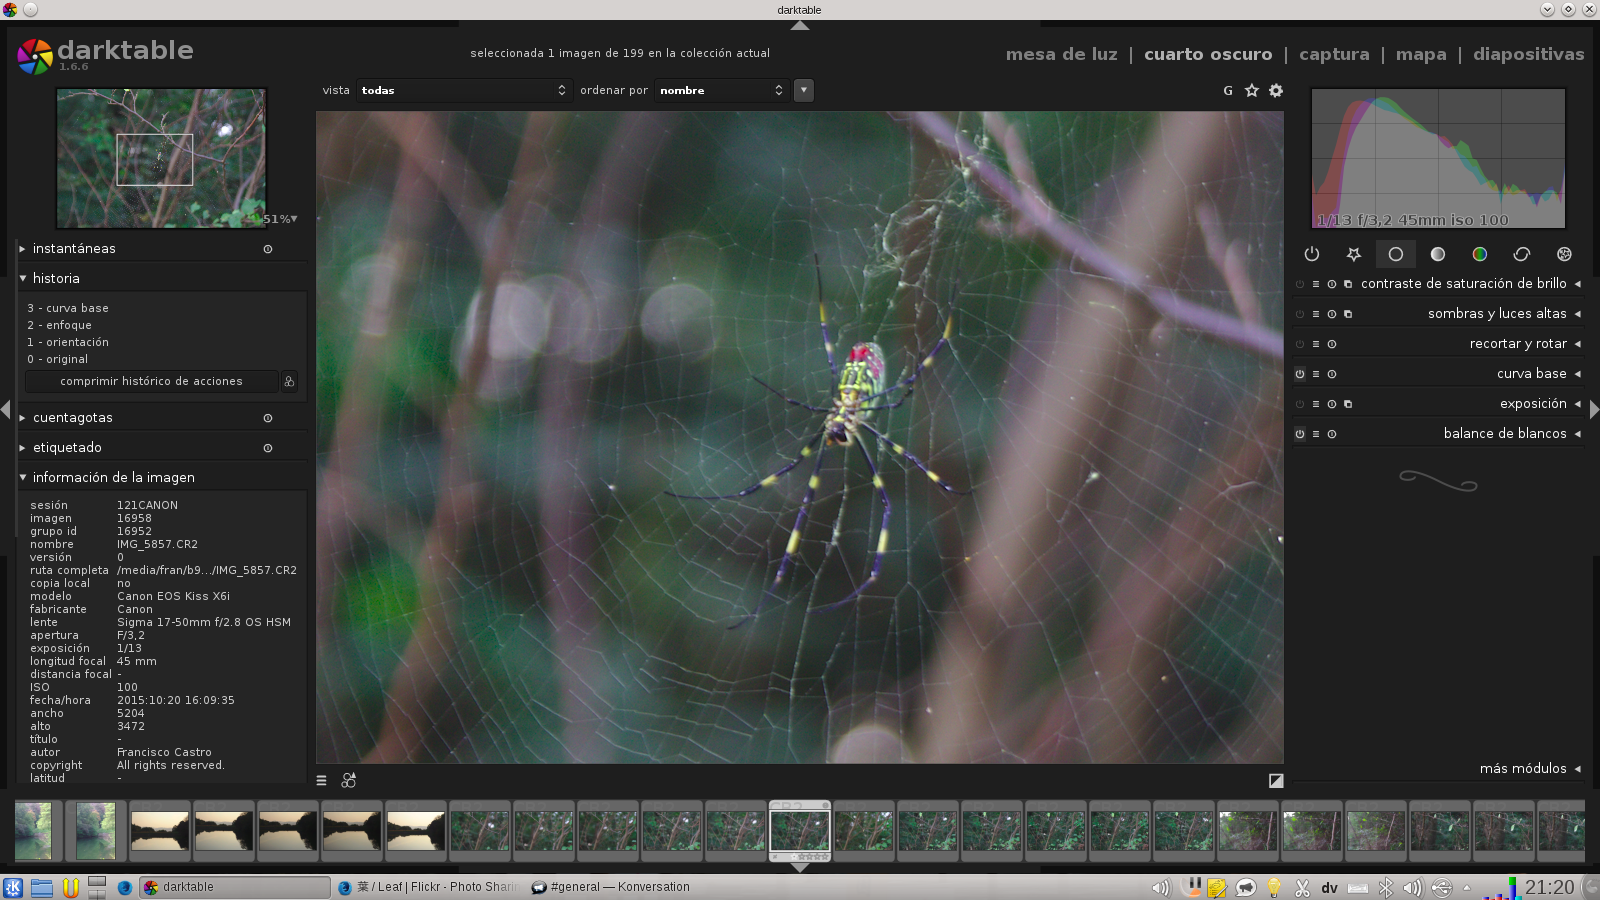1600x900 pixels.
Task: Reset the curva base module parameters
Action: 1332,374
